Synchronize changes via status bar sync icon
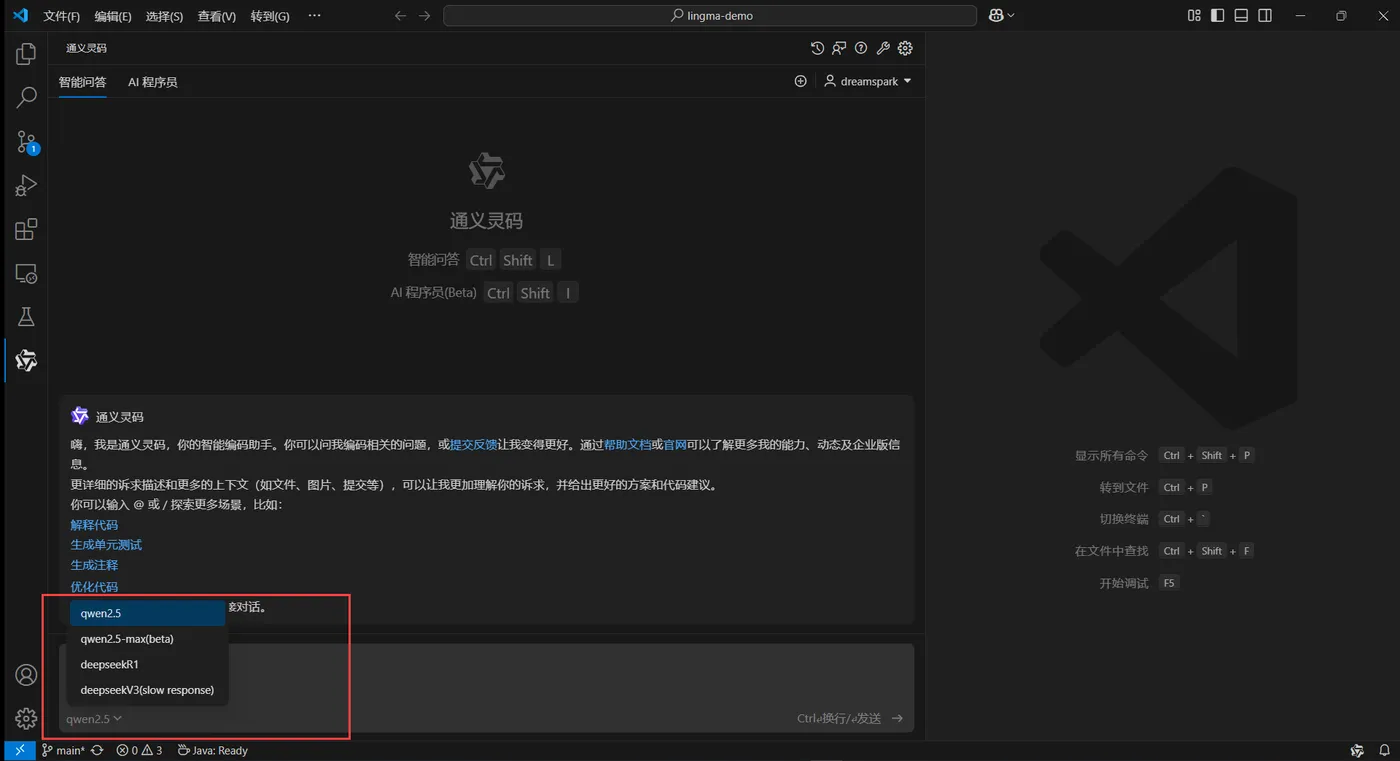The height and width of the screenshot is (761, 1400). 97,750
